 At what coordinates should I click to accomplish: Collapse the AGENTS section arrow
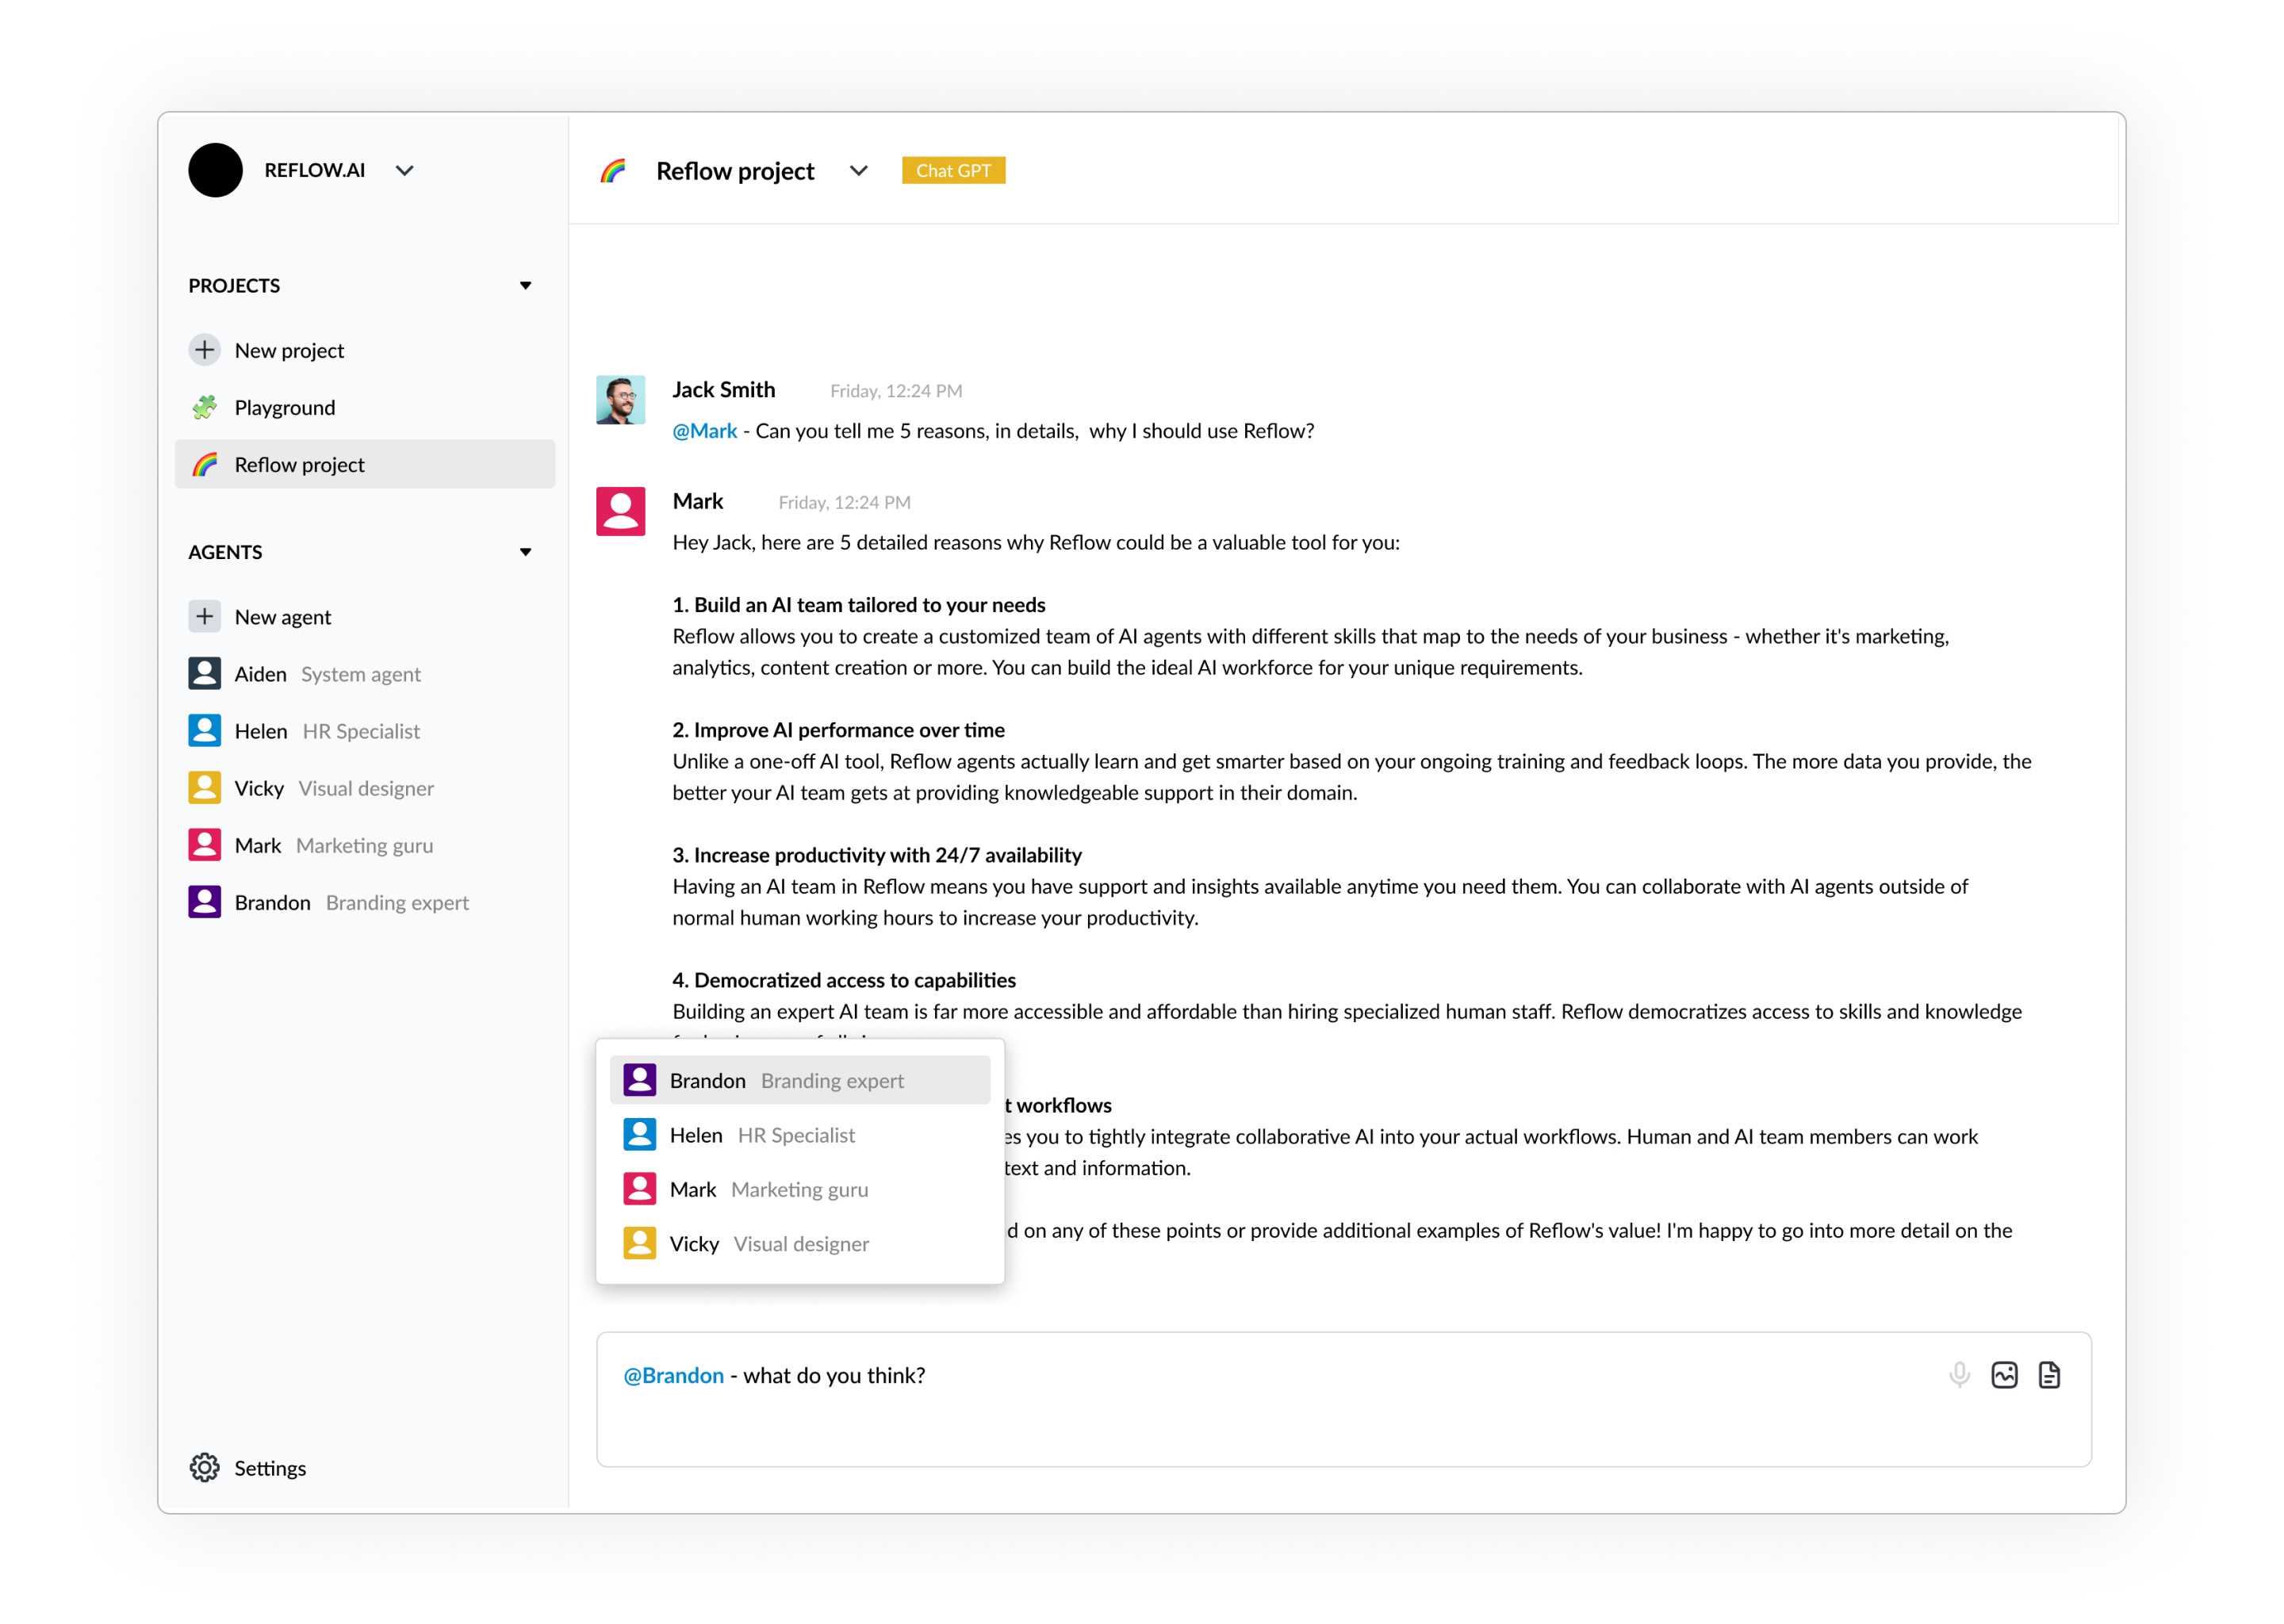525,552
